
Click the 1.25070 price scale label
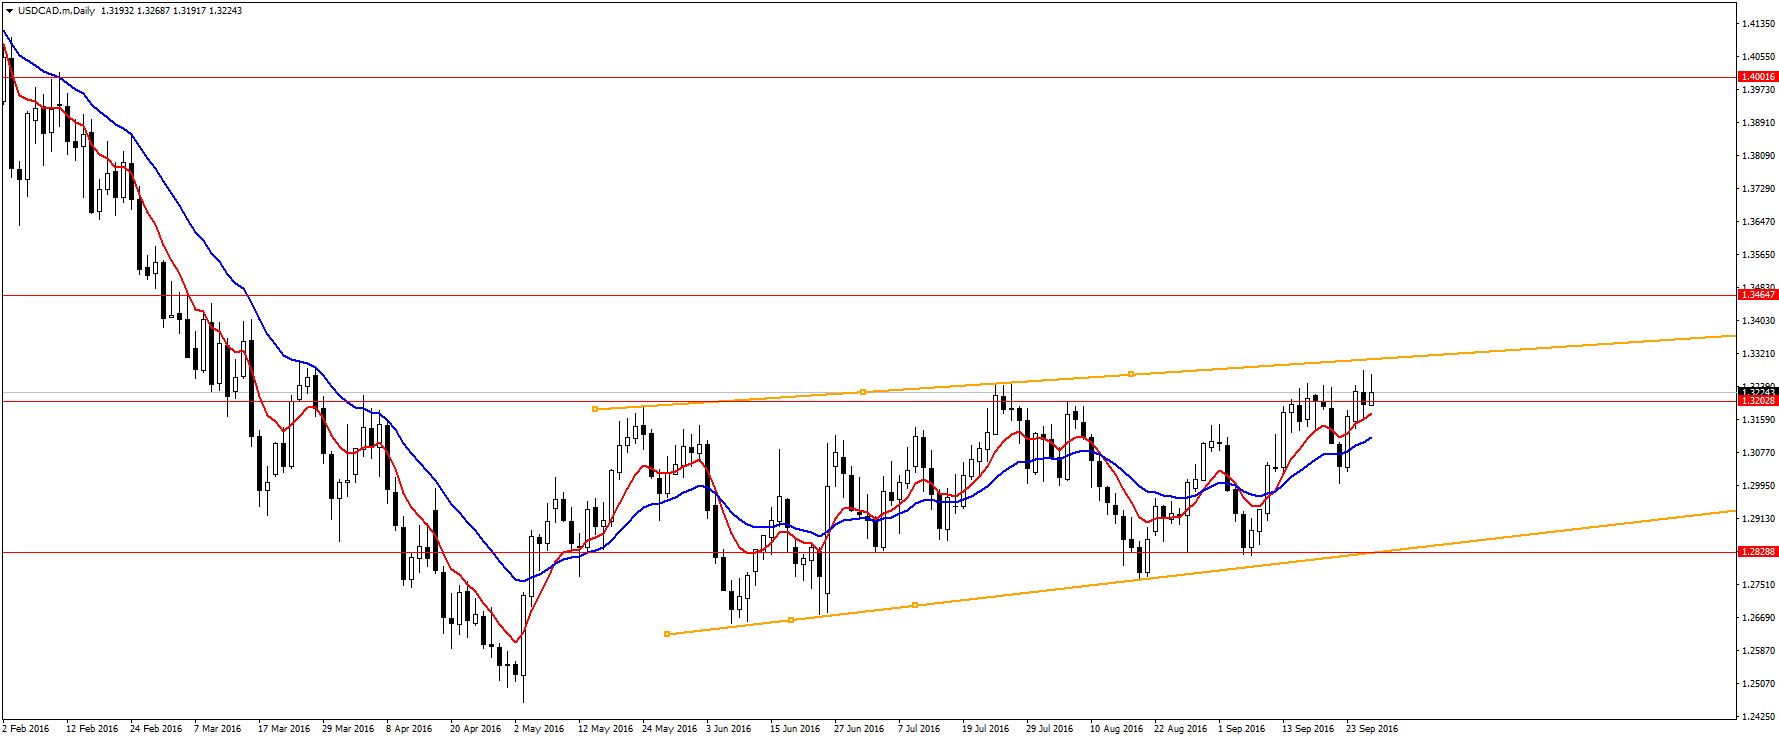pos(1759,684)
